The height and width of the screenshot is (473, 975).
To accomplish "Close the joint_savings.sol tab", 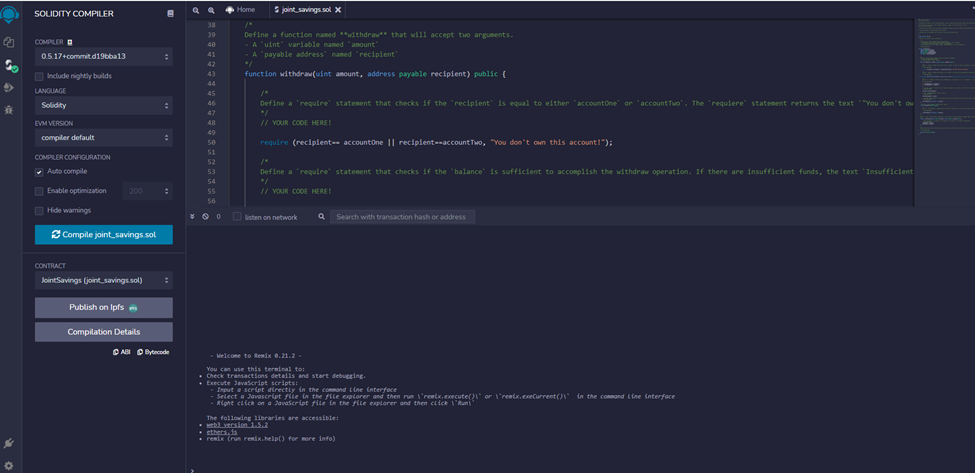I will point(338,10).
